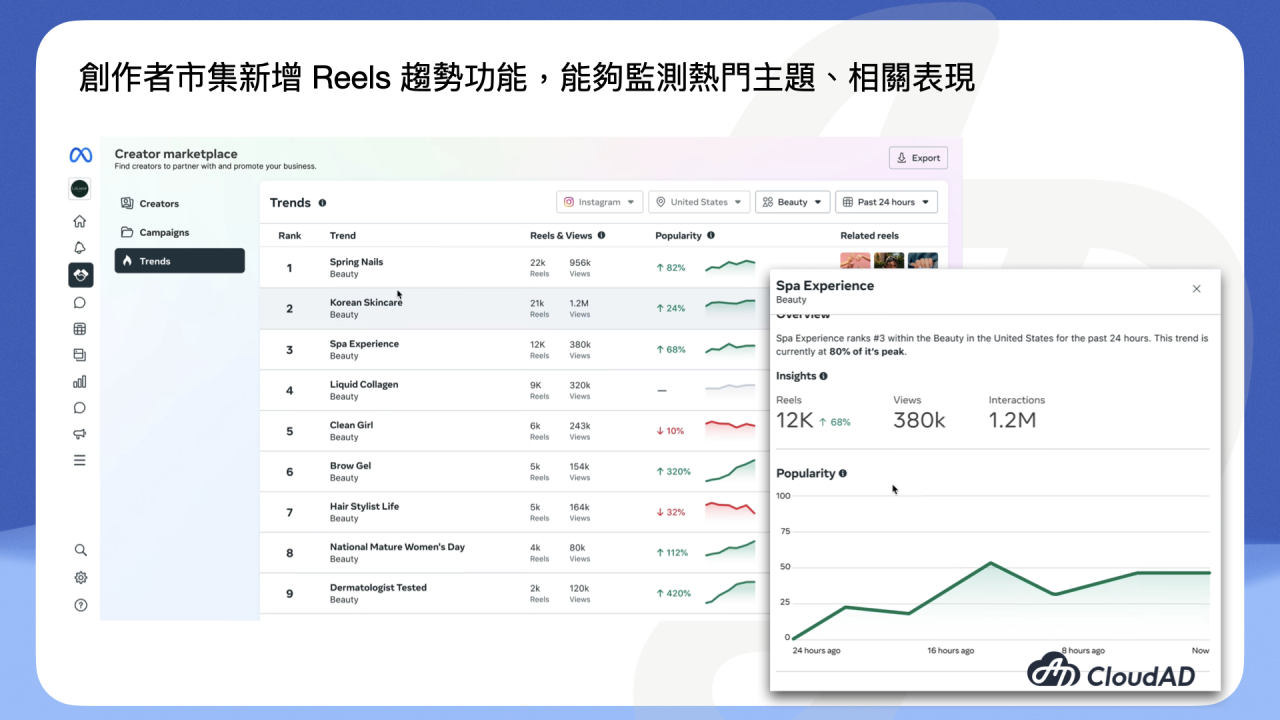This screenshot has width=1280, height=720.
Task: Click the Hair Stylist Life 32% decrease
Action: (x=670, y=512)
